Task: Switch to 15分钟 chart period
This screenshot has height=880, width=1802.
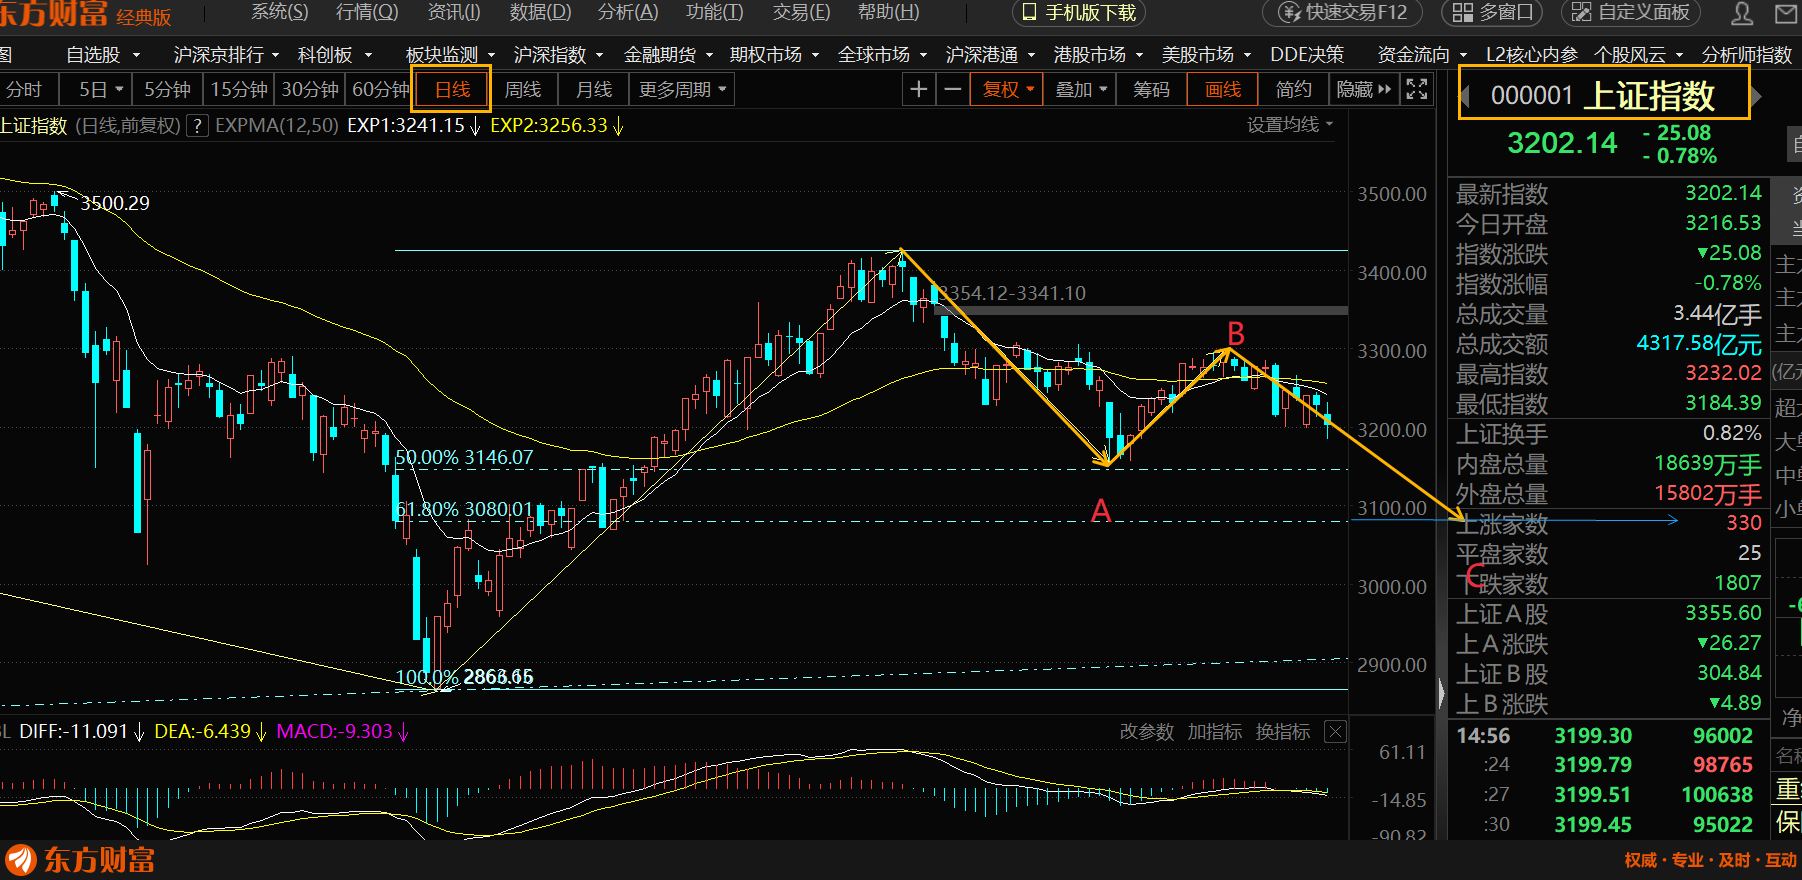Action: pos(239,90)
